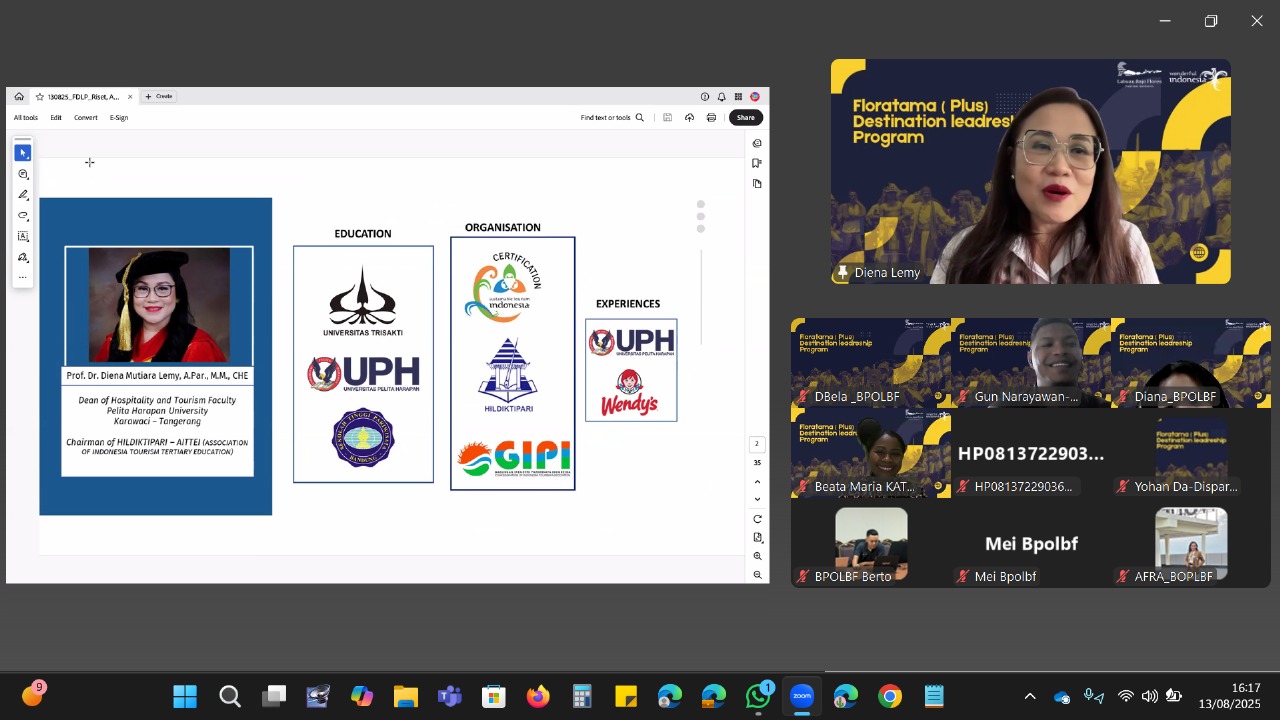Open the bookmarks panel icon

tap(758, 164)
